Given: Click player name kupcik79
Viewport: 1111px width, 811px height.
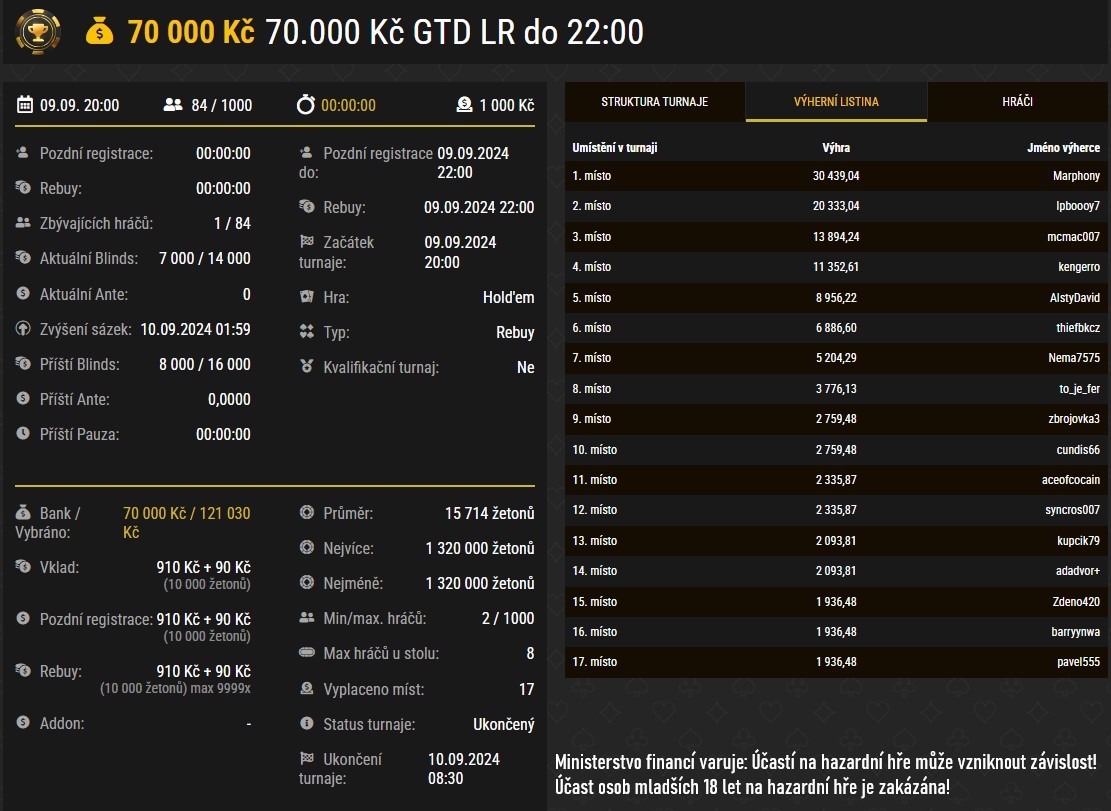Looking at the screenshot, I should point(1078,540).
